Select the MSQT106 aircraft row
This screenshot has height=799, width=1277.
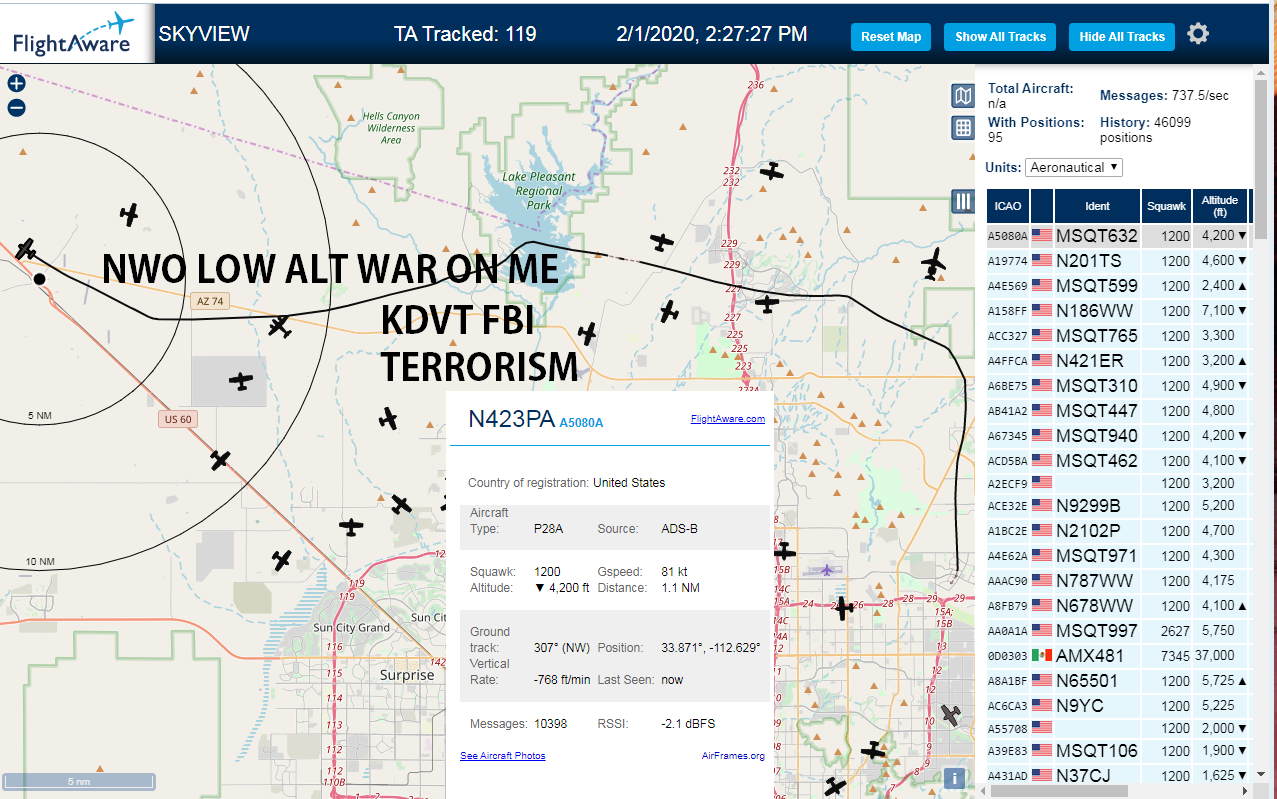pos(1118,751)
